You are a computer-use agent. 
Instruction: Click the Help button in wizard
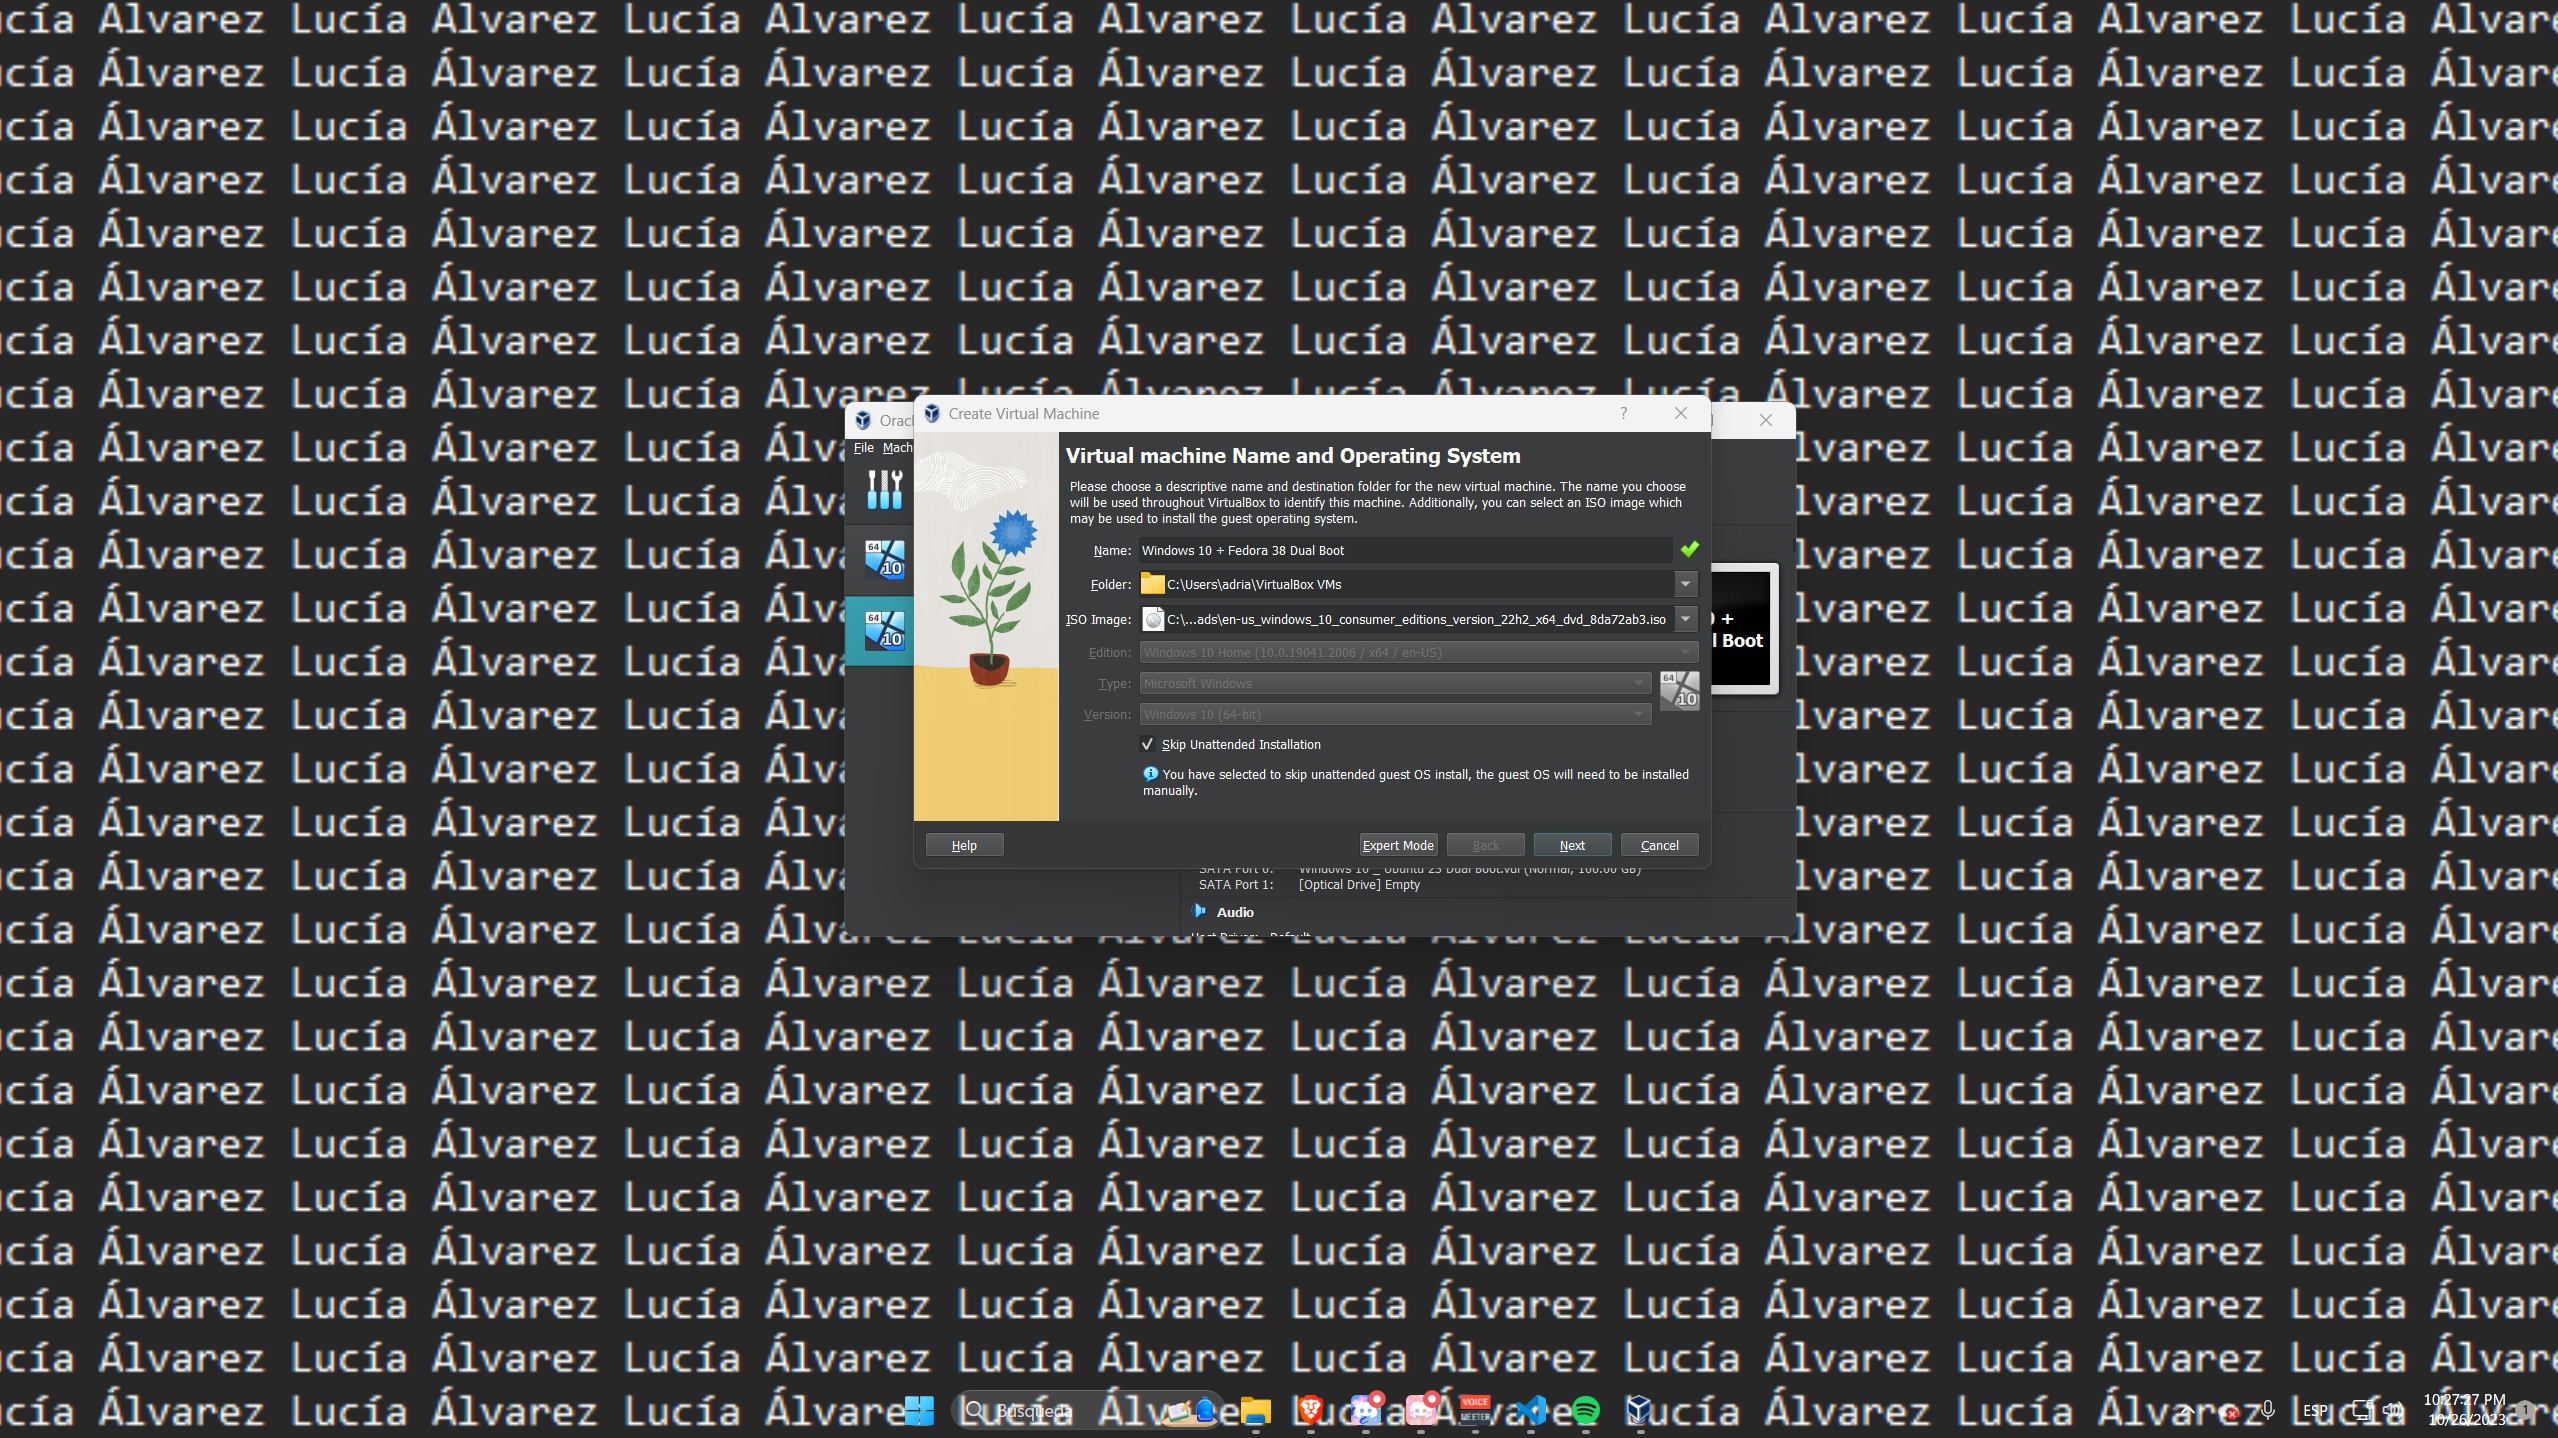click(x=964, y=845)
